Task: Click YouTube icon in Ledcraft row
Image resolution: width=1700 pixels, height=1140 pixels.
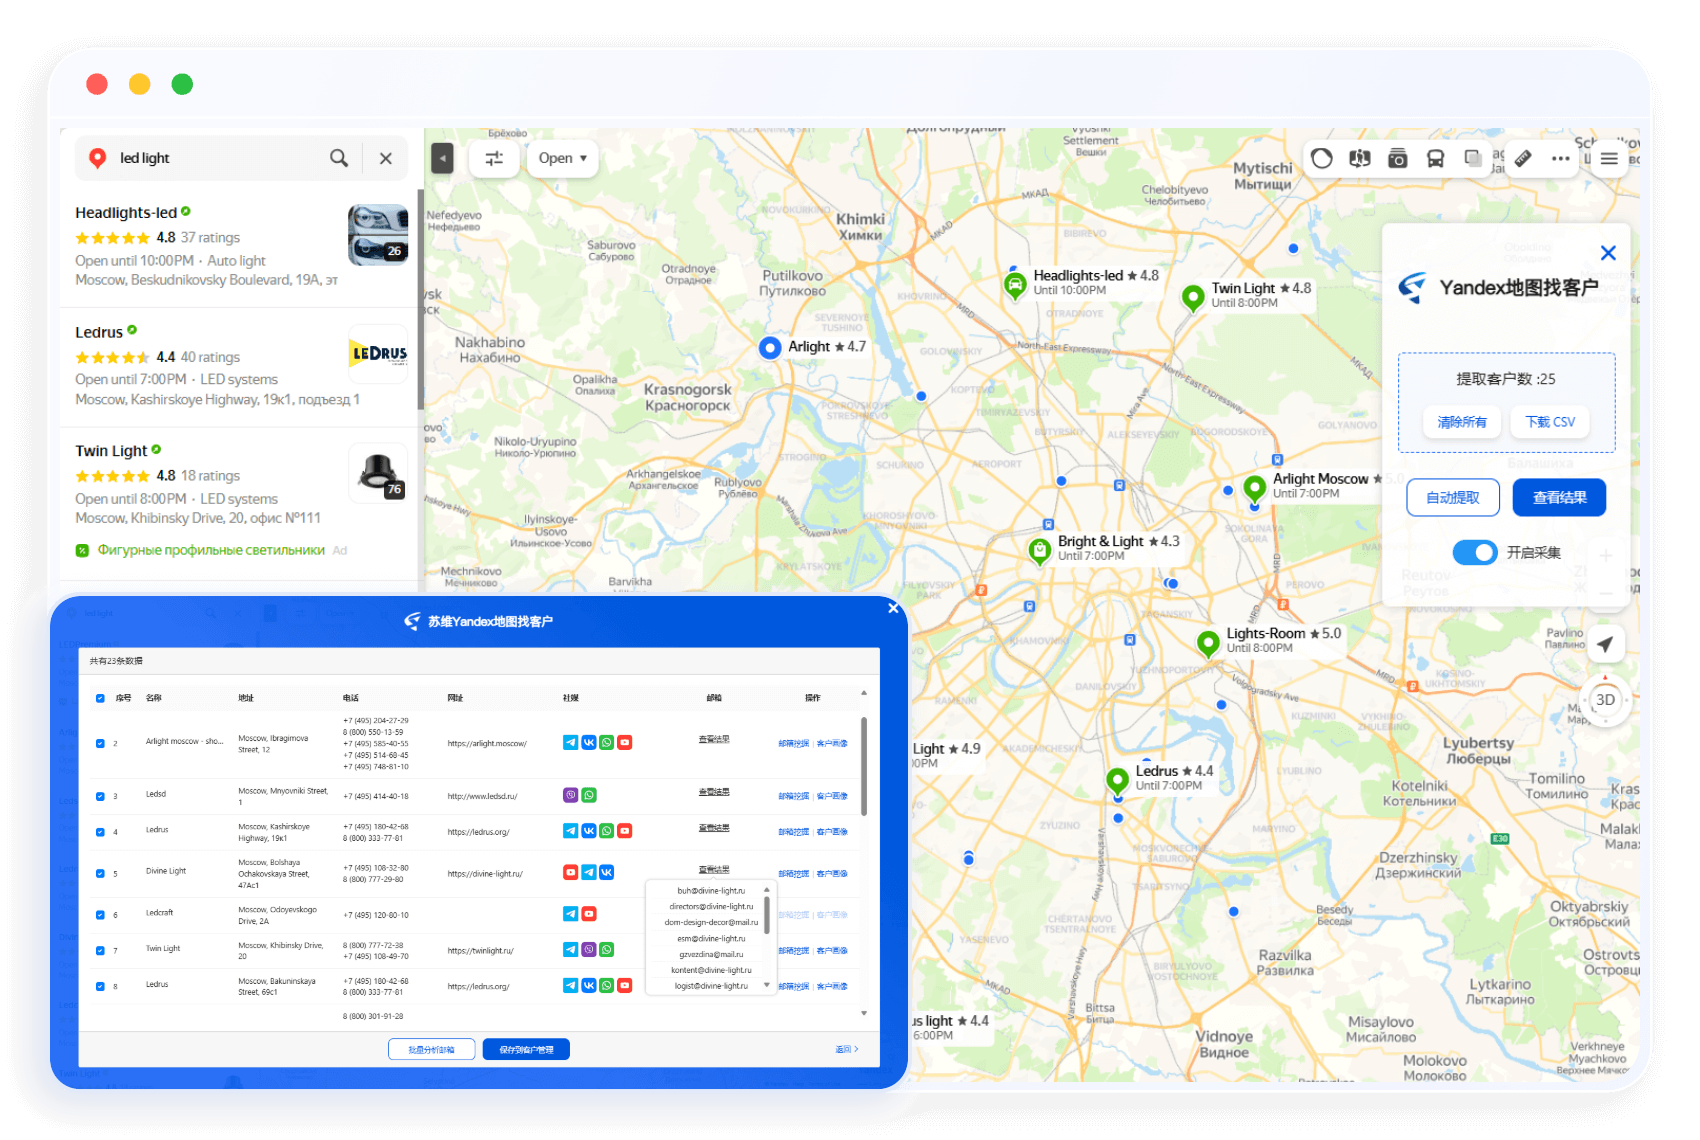Action: click(589, 914)
